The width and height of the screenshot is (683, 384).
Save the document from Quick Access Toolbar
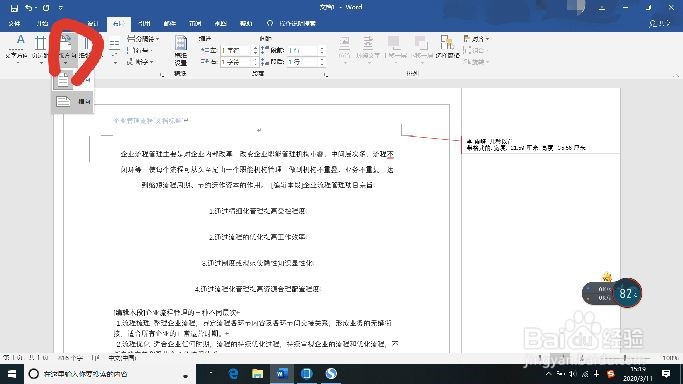14,8
